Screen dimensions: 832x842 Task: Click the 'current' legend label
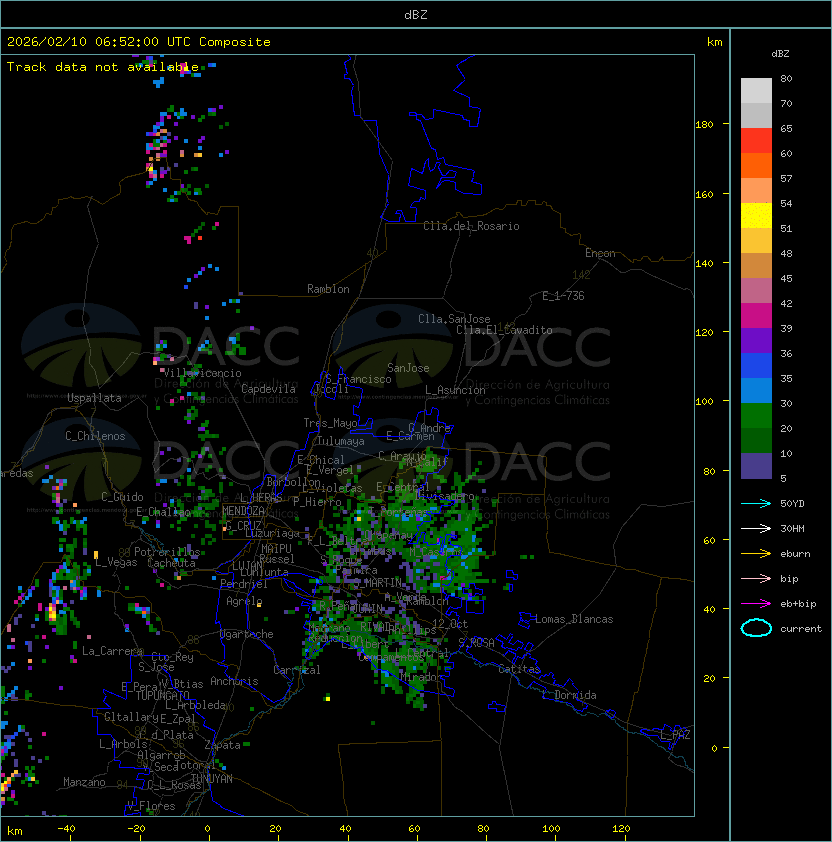[x=801, y=629]
